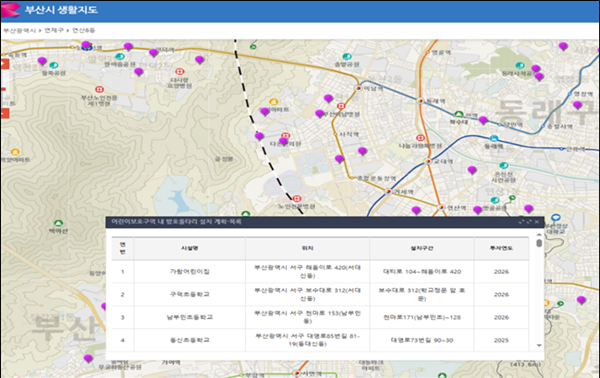Click scroll-down arrow in list panel
Image resolution: width=600 pixels, height=378 pixels.
539,345
